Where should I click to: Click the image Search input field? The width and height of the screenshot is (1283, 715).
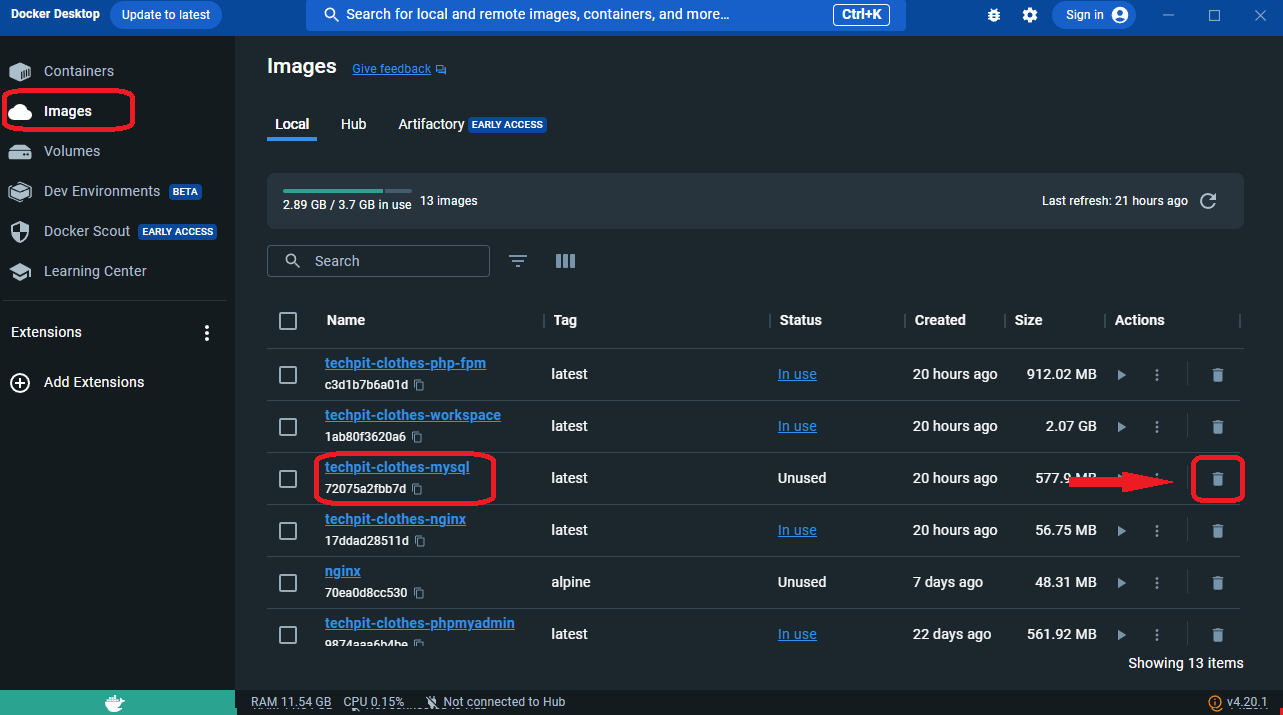coord(390,261)
